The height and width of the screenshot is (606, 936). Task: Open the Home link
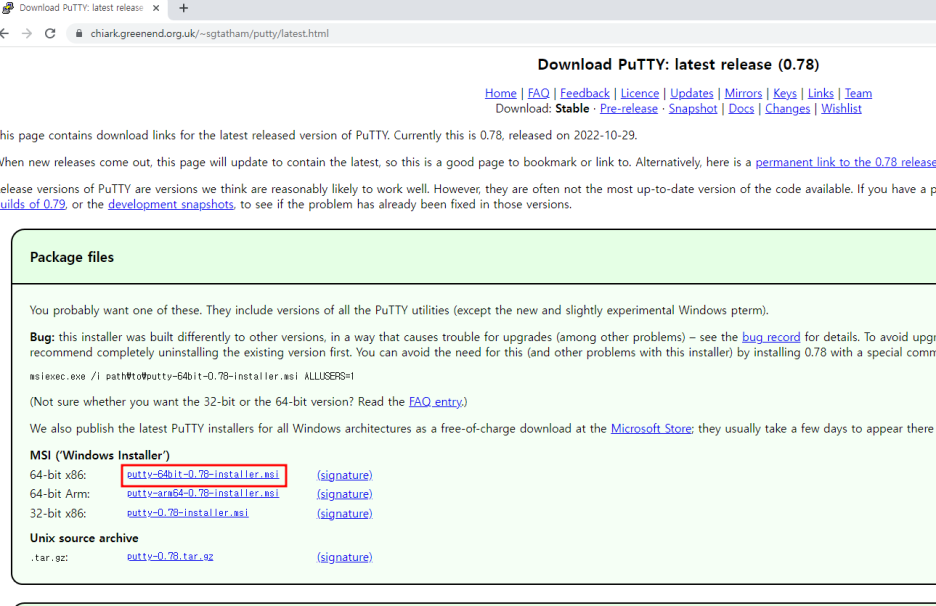500,93
